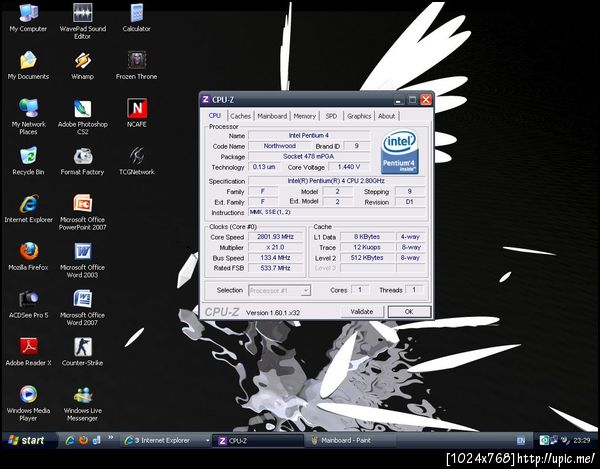Select the CPU tab
Image resolution: width=600 pixels, height=469 pixels.
(214, 116)
